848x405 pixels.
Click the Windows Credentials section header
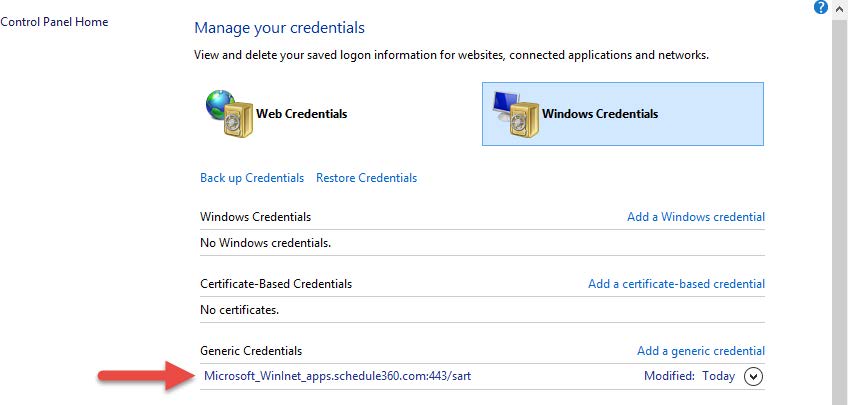(255, 217)
